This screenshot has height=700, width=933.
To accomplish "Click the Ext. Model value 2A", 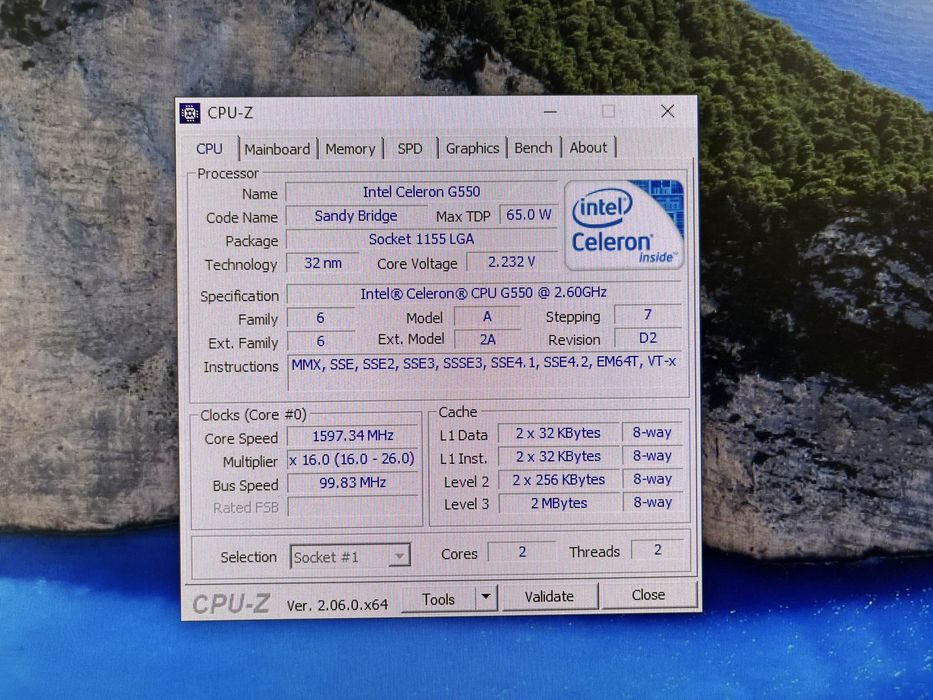I will coord(487,339).
